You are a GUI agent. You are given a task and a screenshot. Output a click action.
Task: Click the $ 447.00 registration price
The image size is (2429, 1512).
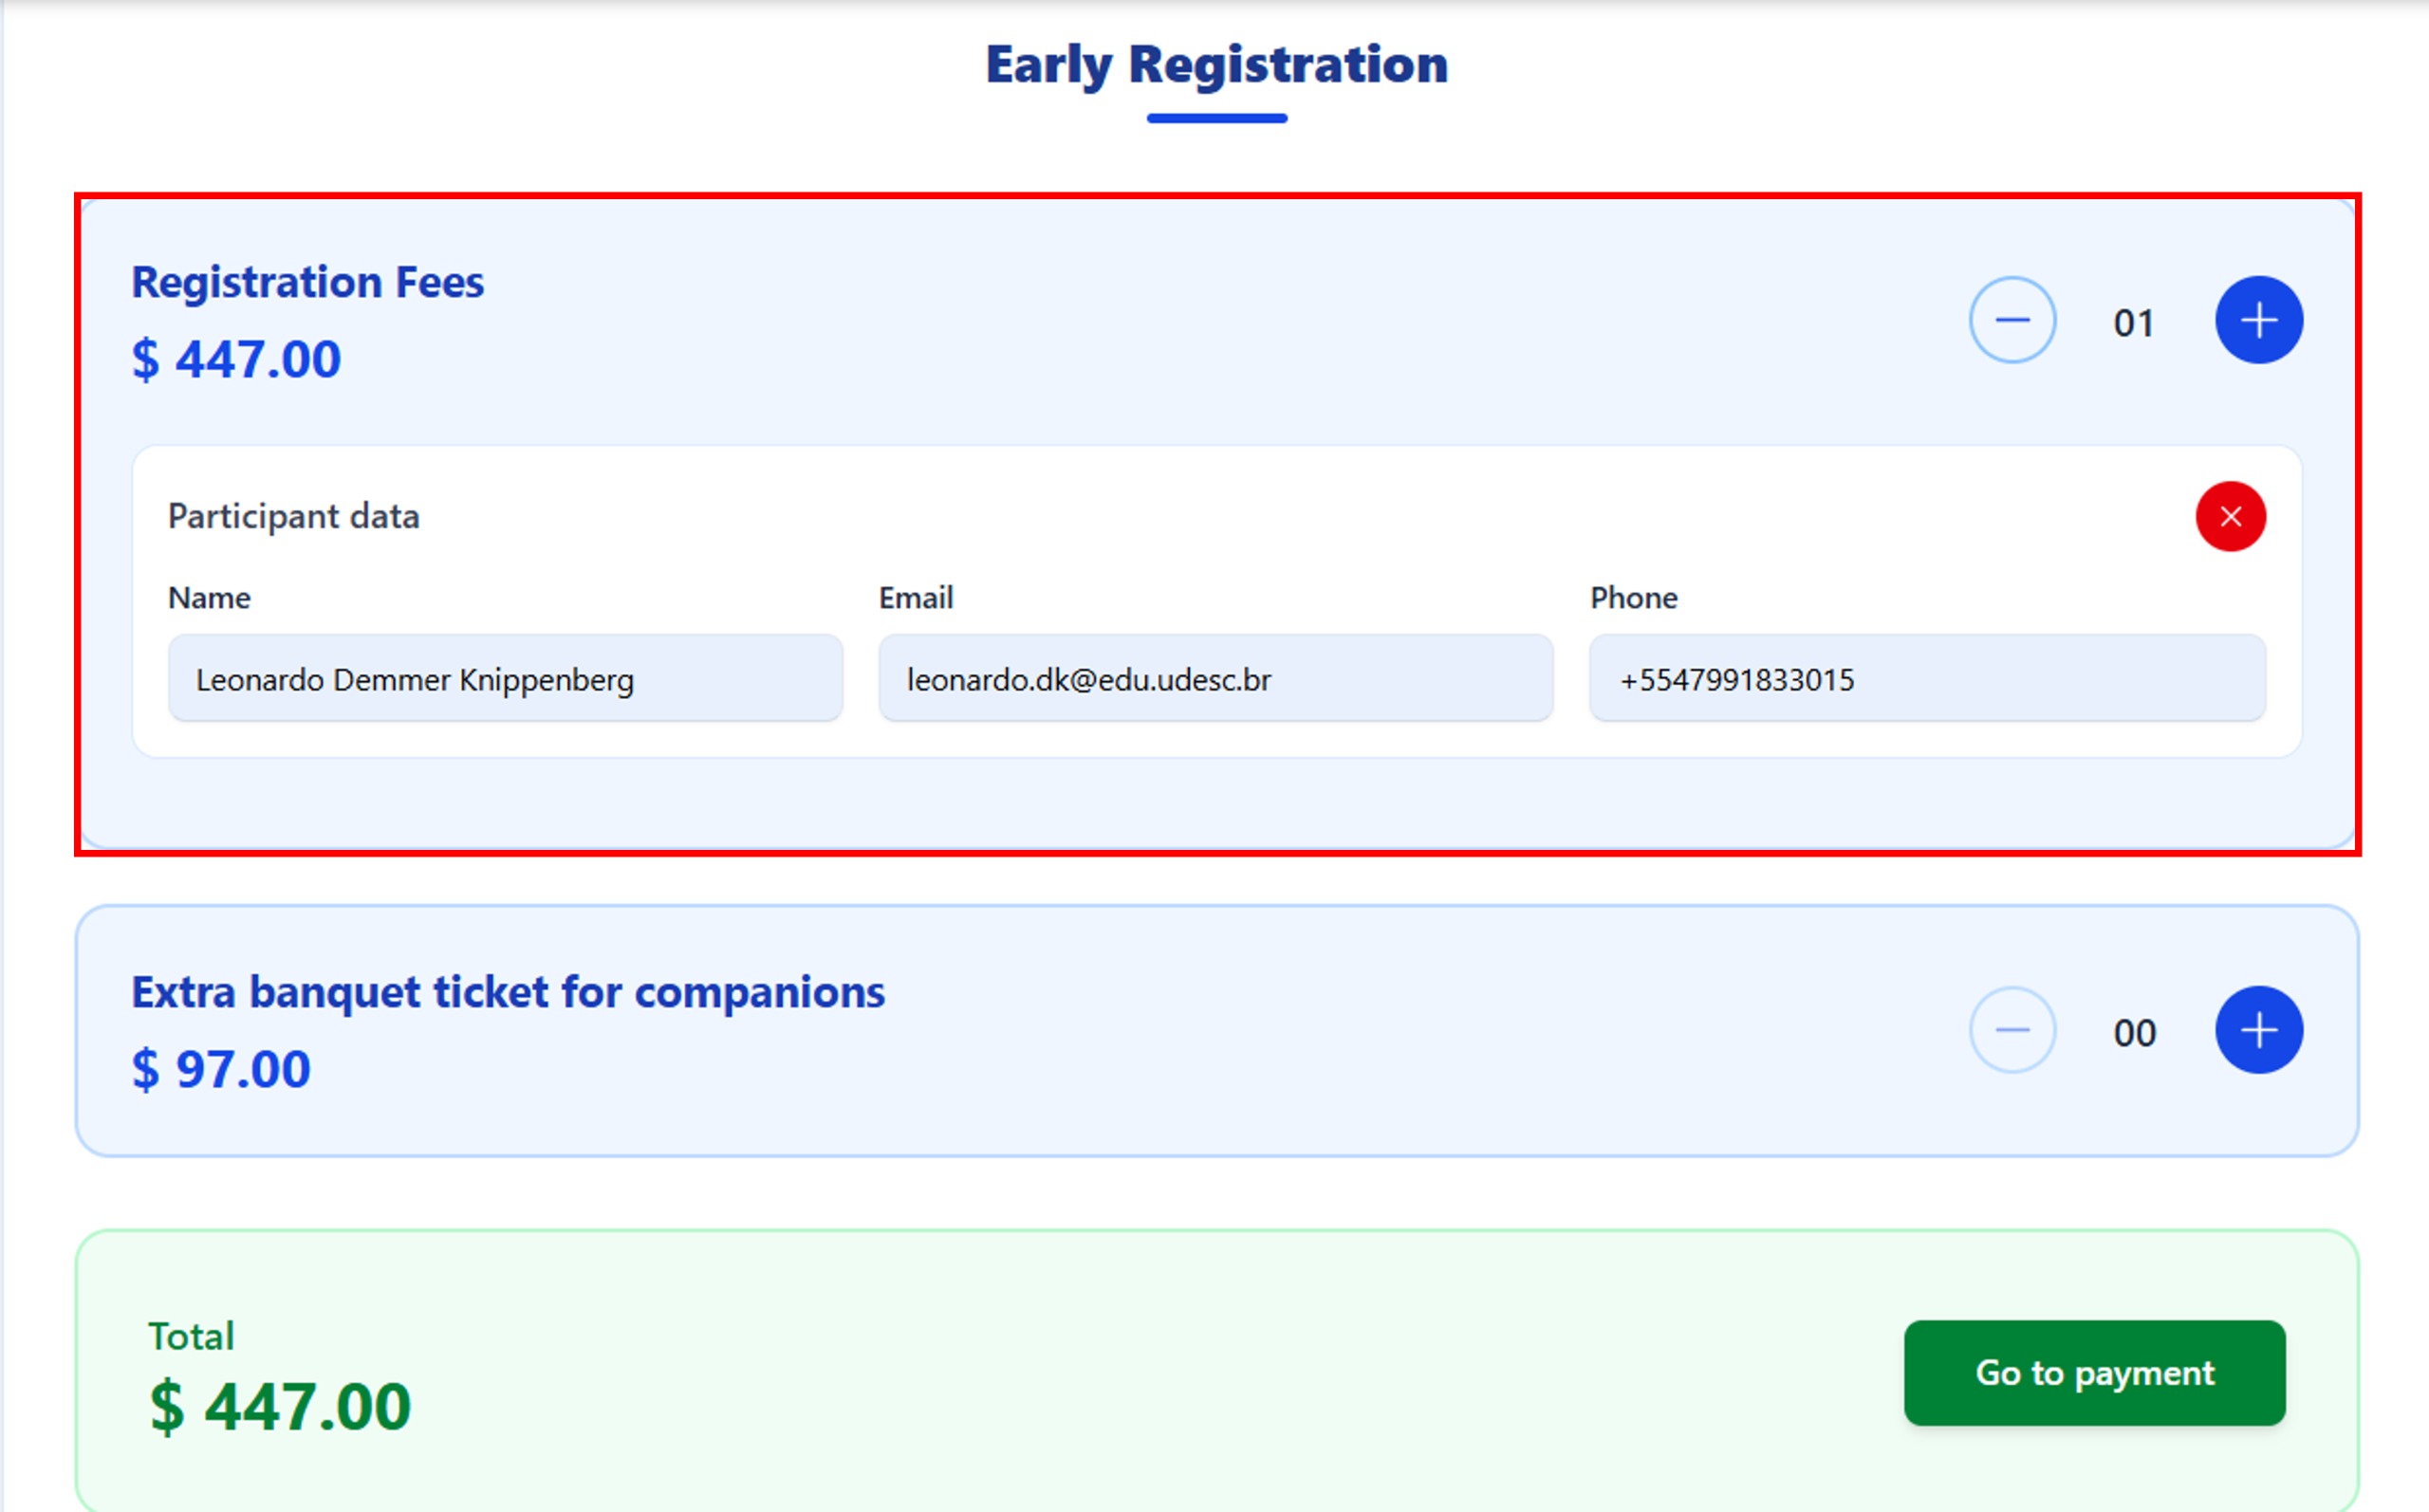coord(237,360)
